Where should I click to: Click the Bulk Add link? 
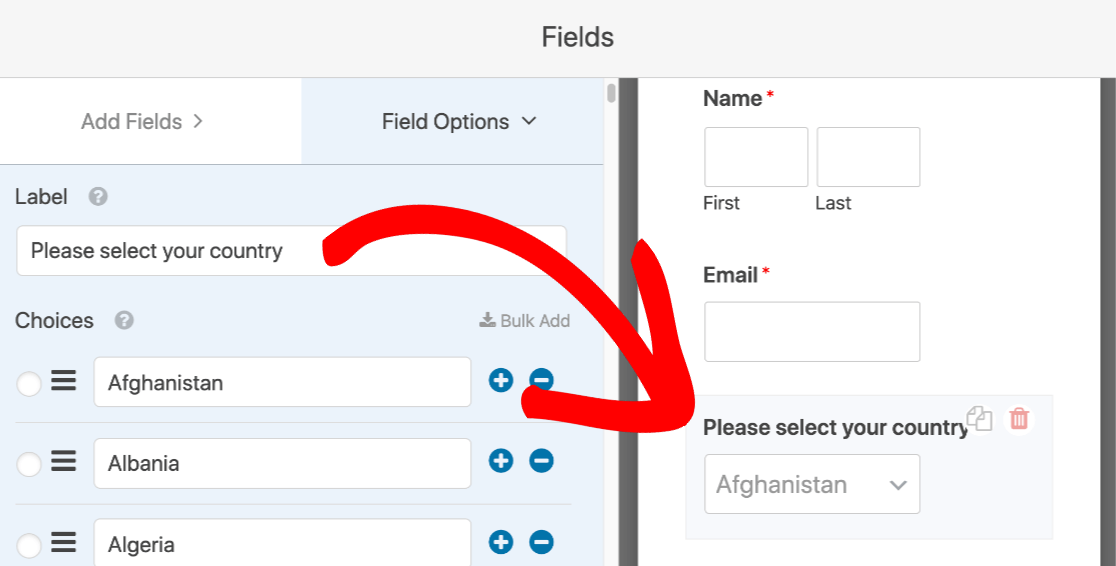pos(525,321)
